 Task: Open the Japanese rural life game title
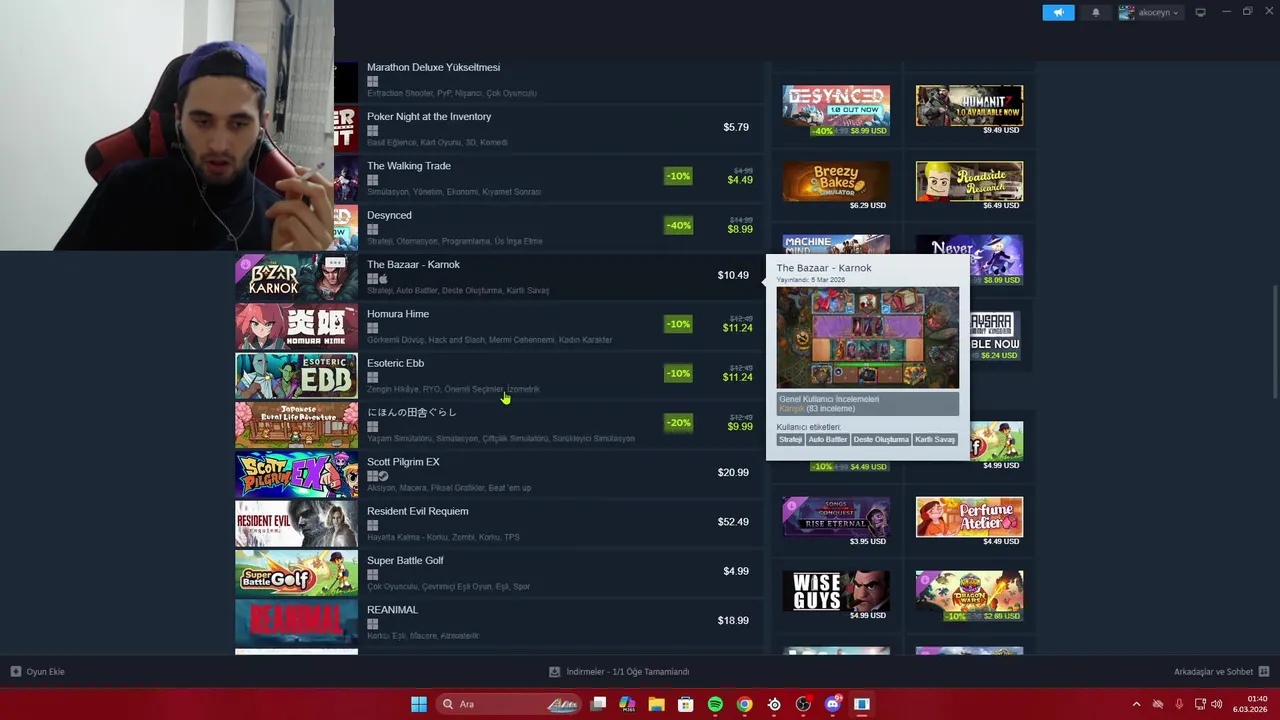point(412,412)
